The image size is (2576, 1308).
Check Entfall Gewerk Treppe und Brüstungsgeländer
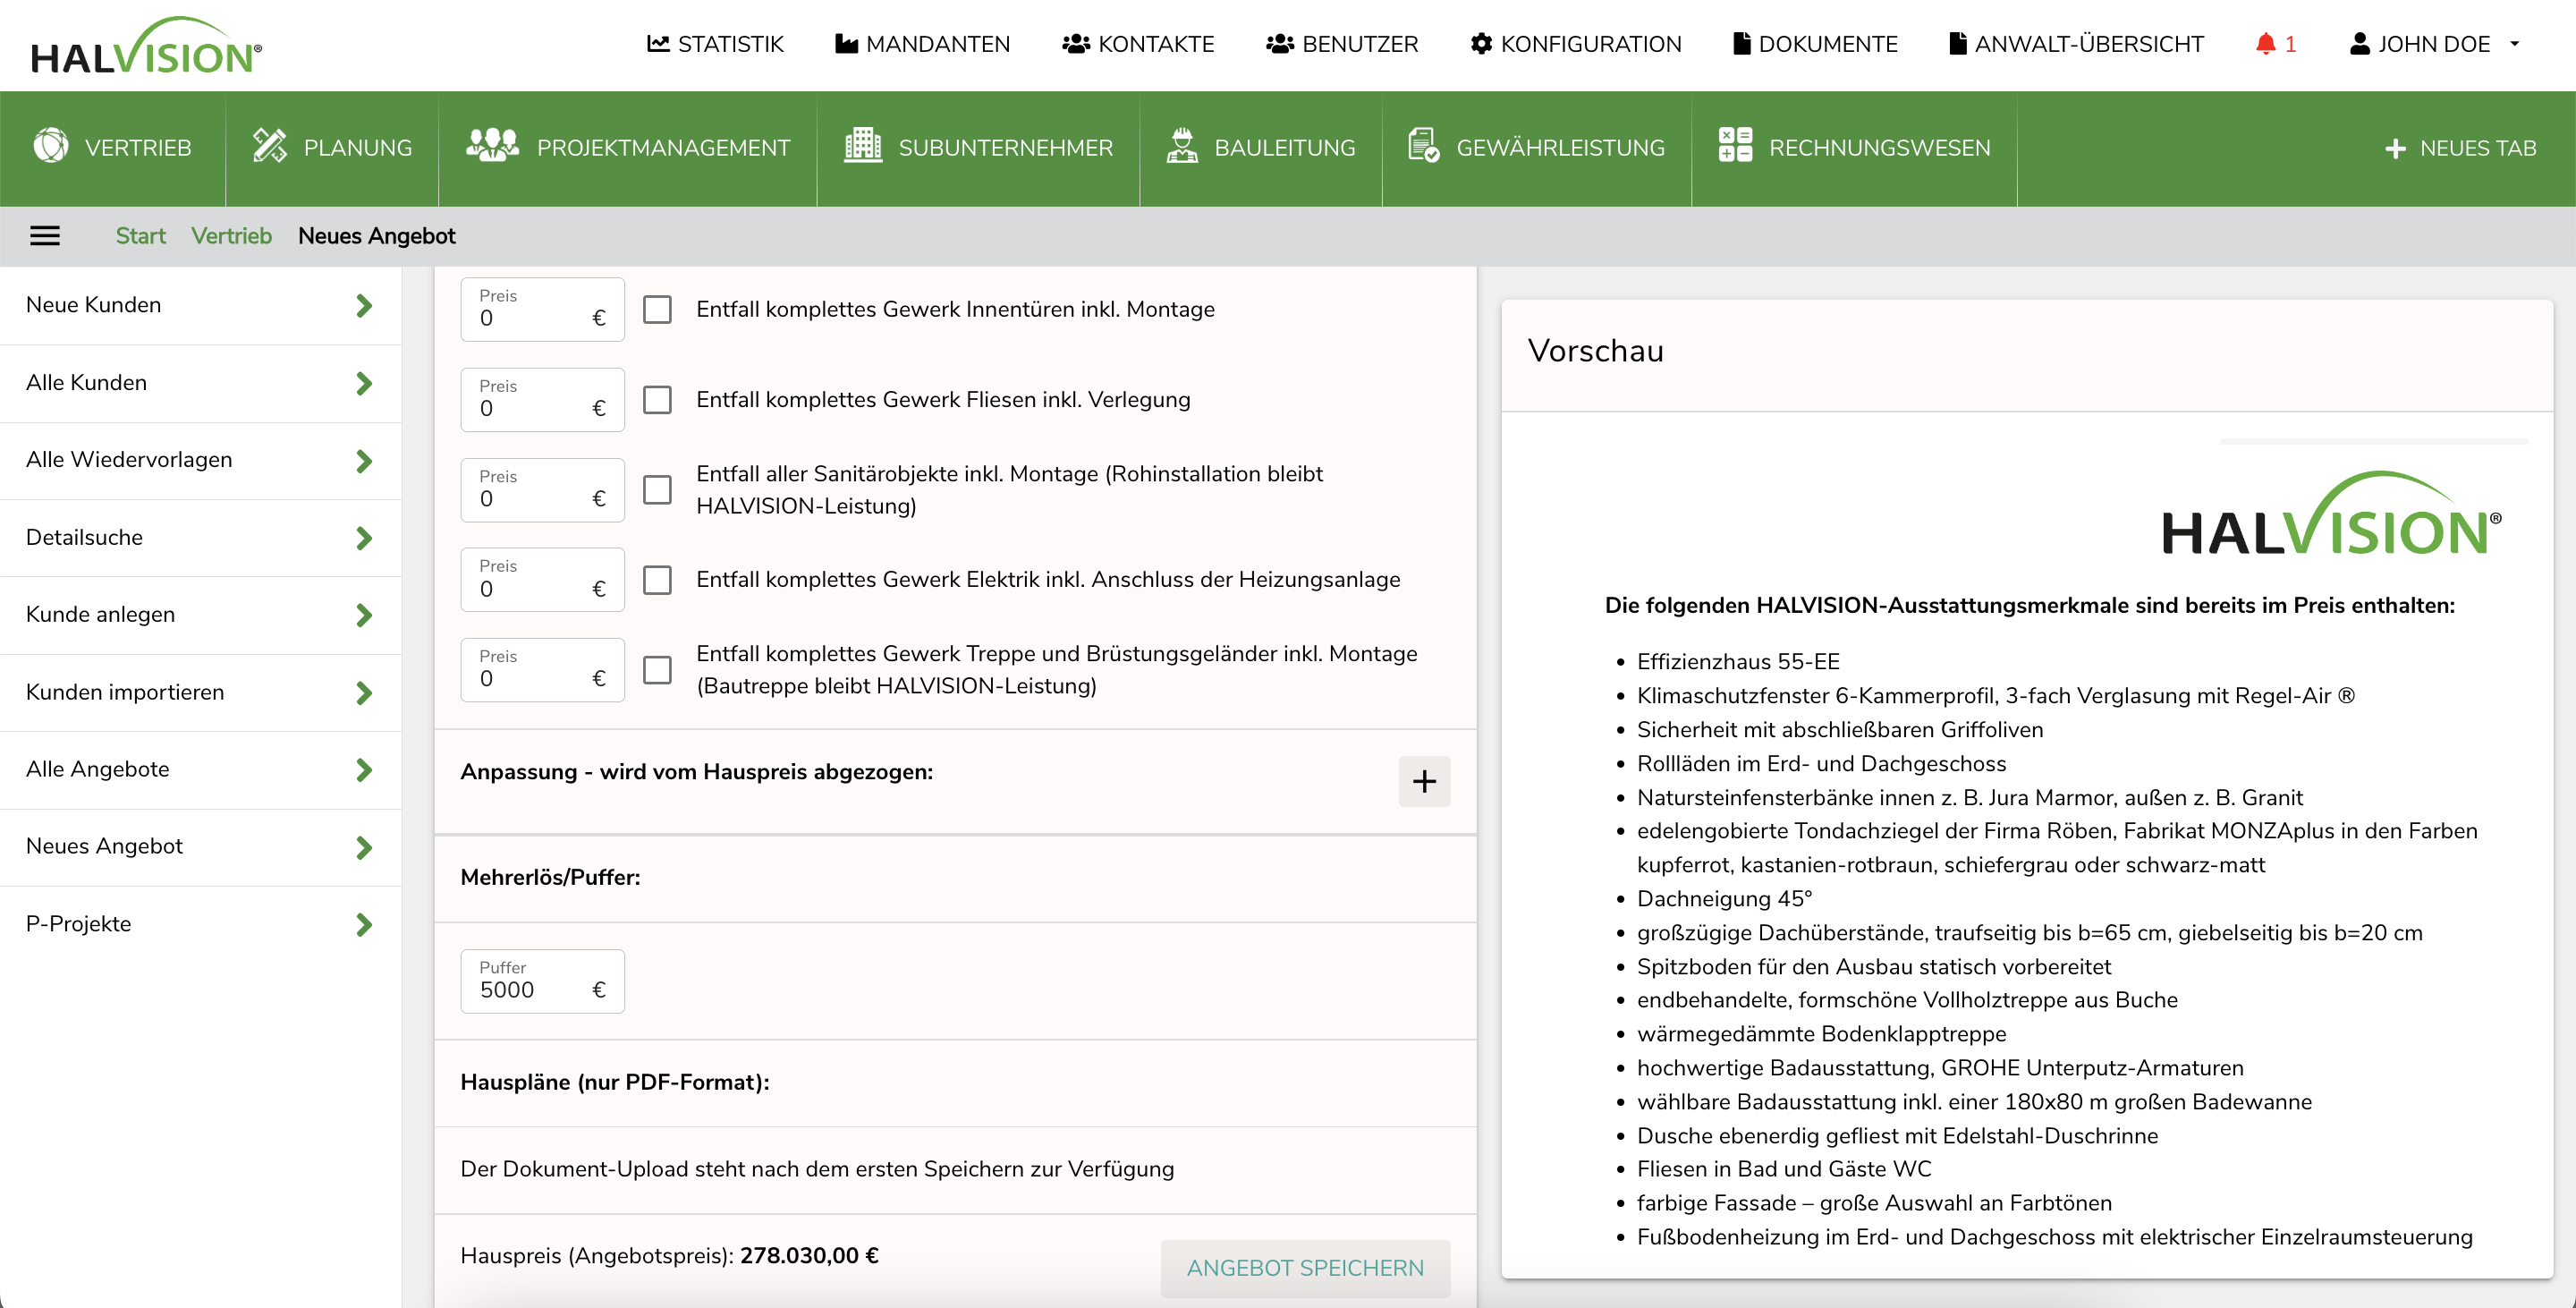[657, 670]
